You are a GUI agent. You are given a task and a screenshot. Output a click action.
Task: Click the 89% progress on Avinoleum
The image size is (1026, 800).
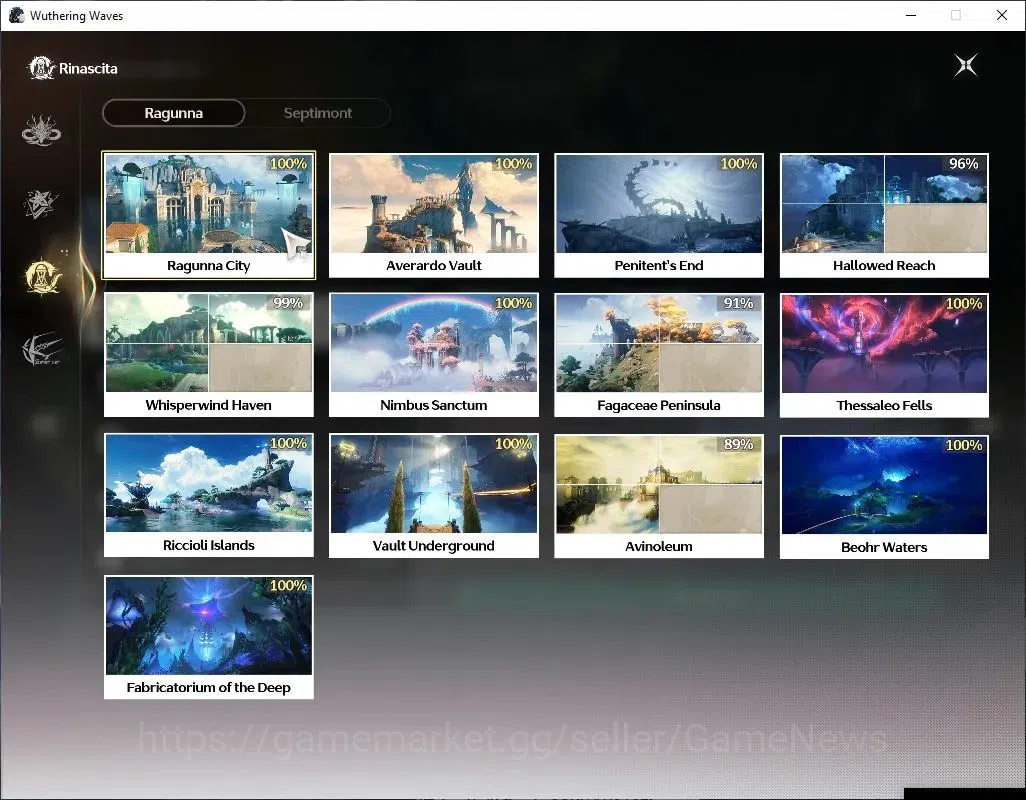coord(738,444)
